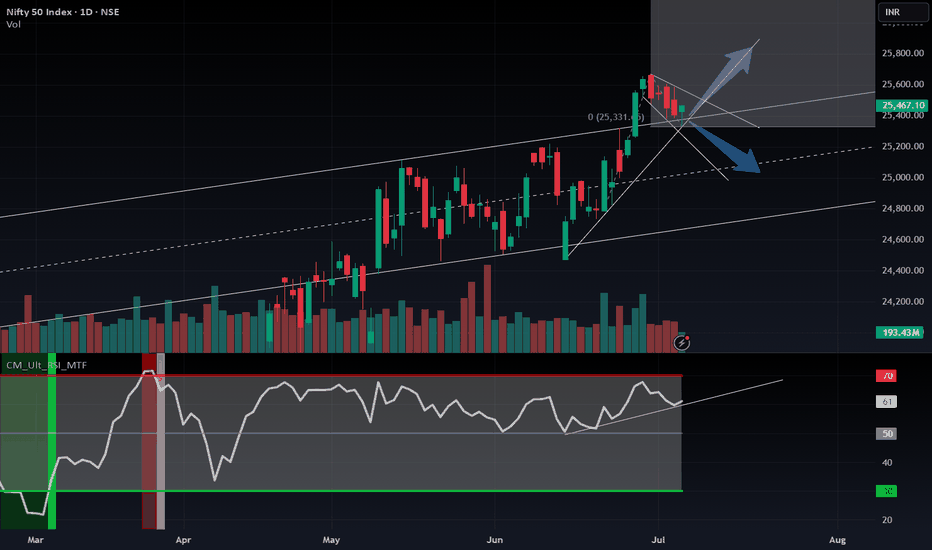
Task: Click the May label on time axis
Action: click(331, 540)
